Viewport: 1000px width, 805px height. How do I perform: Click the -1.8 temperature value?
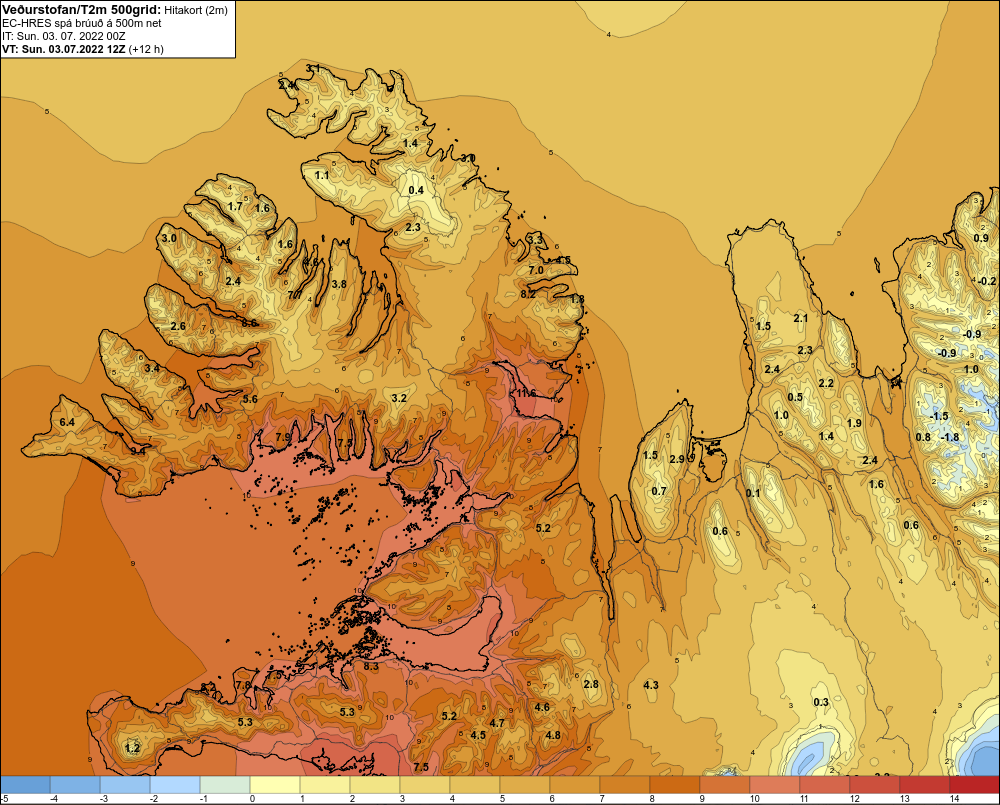(x=950, y=437)
